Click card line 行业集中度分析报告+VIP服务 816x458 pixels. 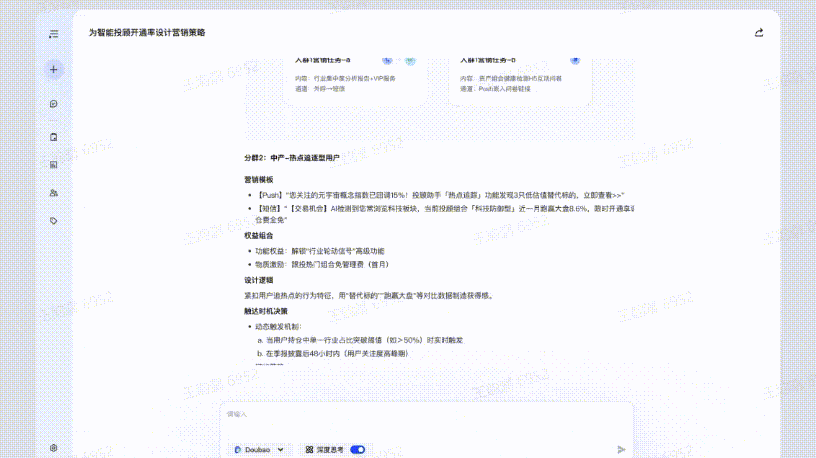346,79
